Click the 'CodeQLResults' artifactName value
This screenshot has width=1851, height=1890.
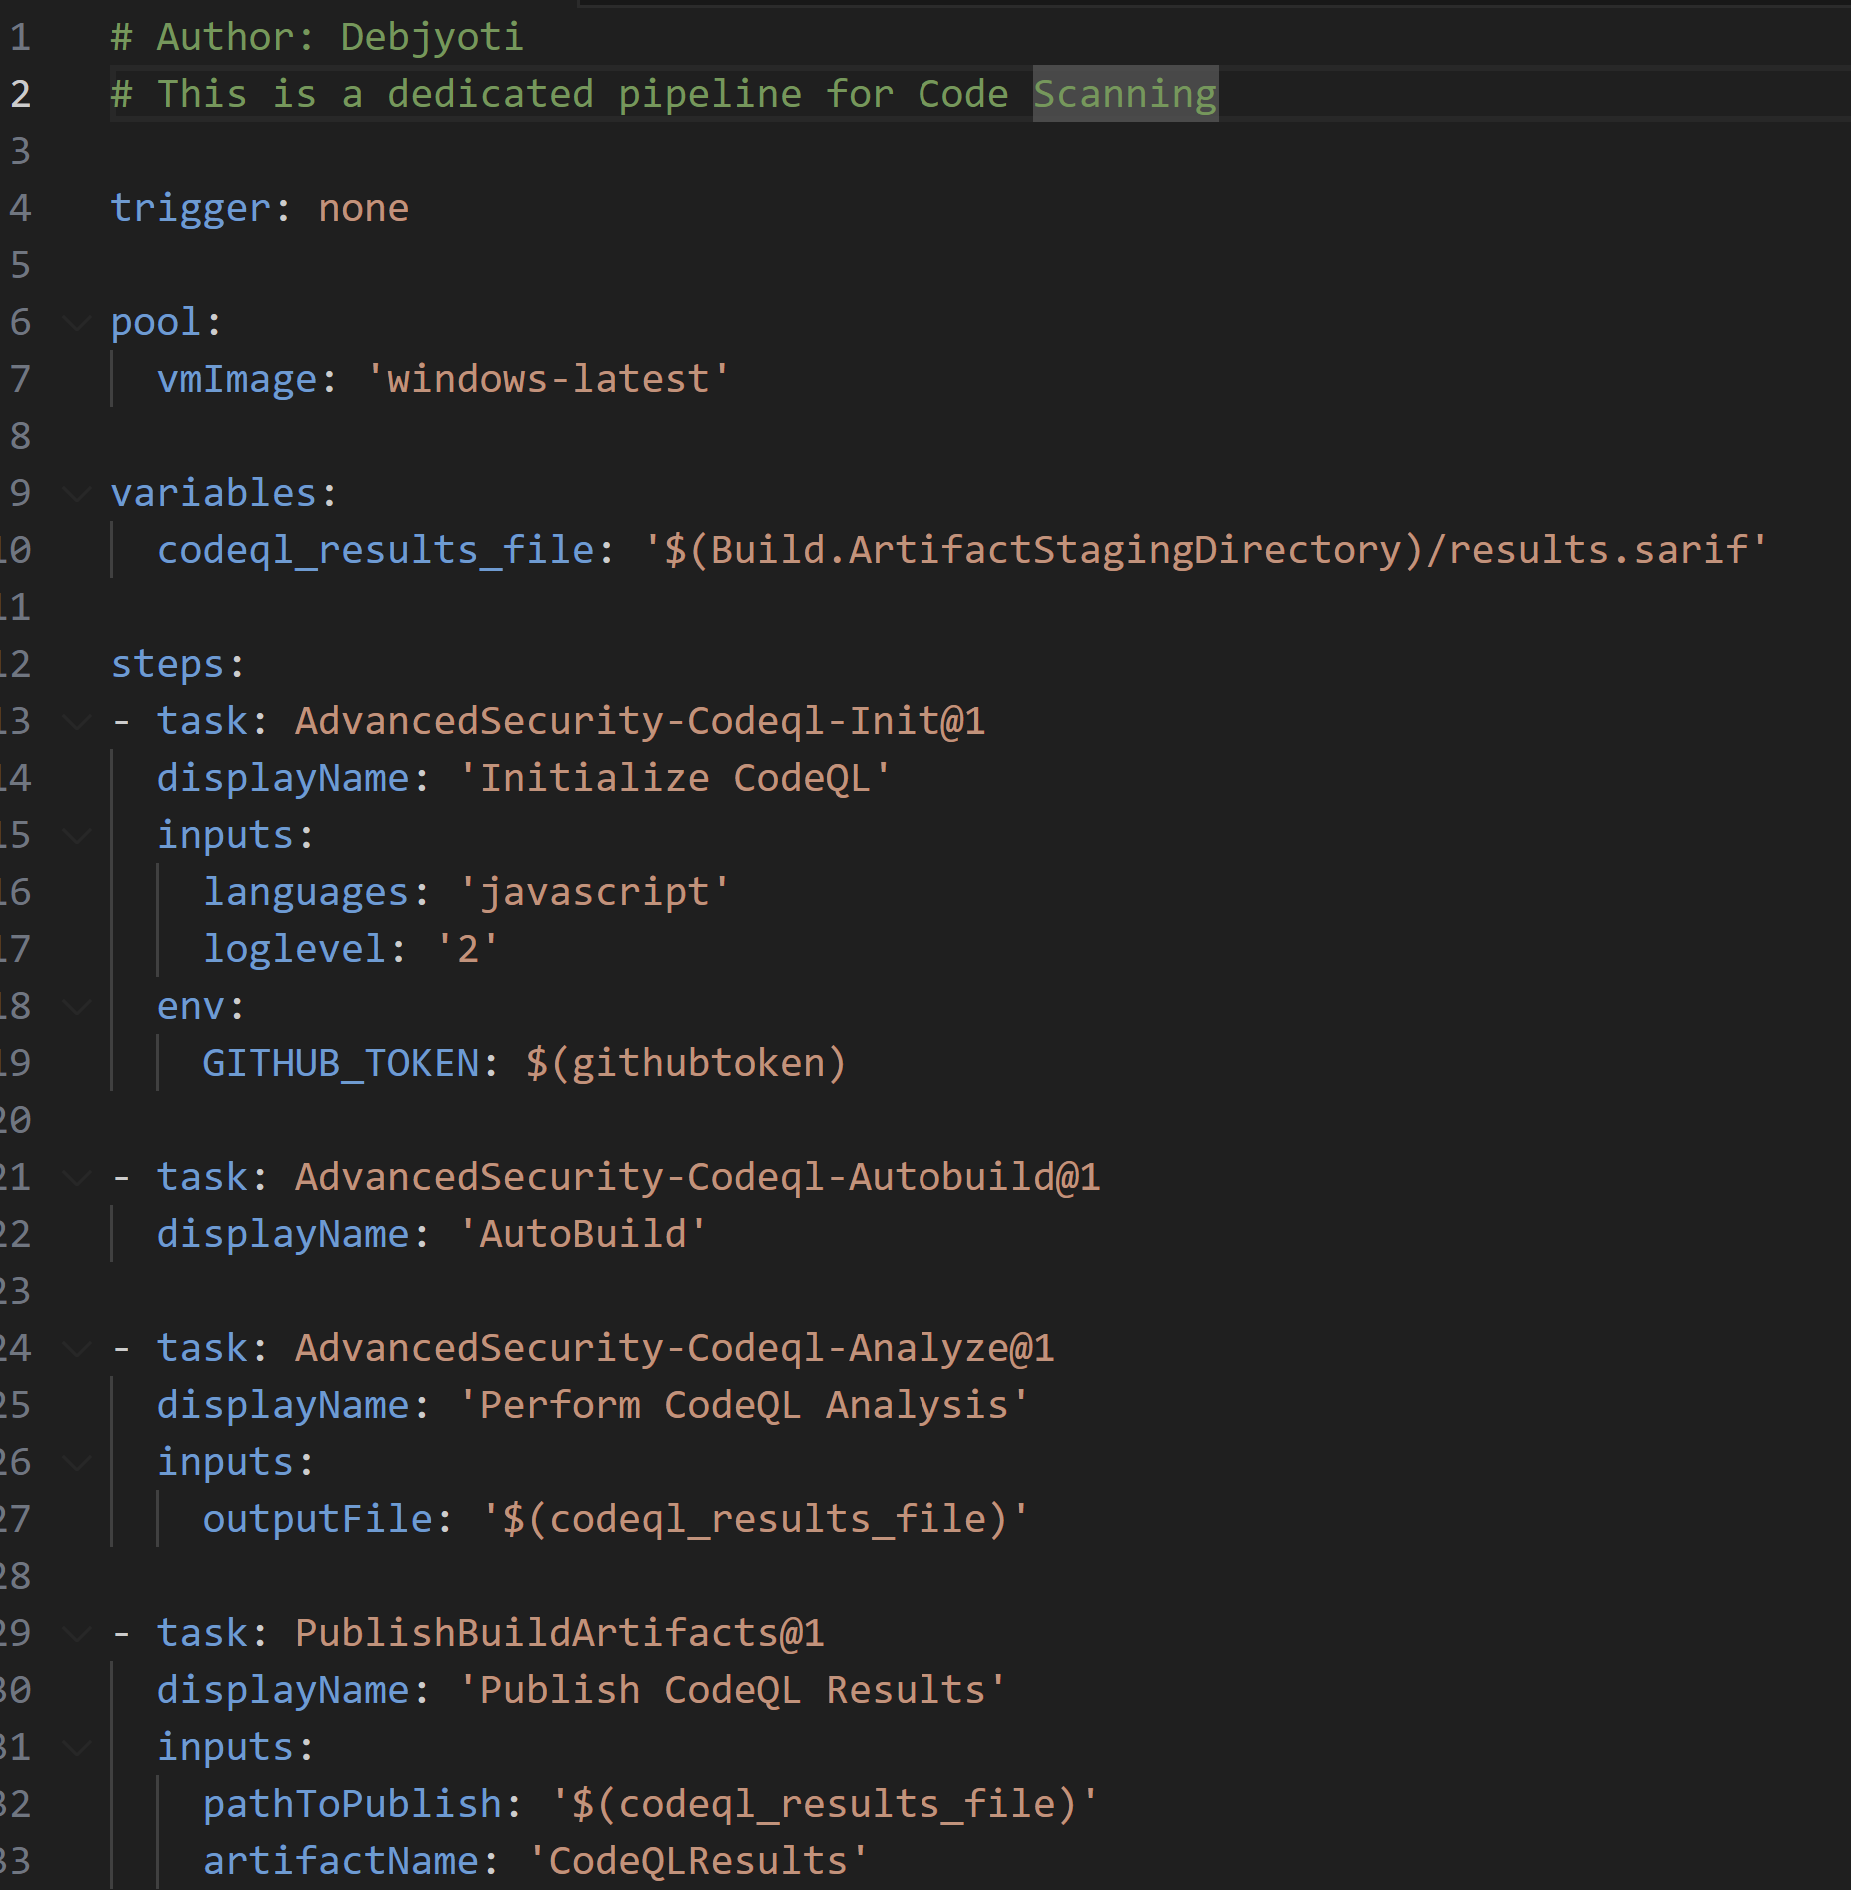pos(698,1861)
